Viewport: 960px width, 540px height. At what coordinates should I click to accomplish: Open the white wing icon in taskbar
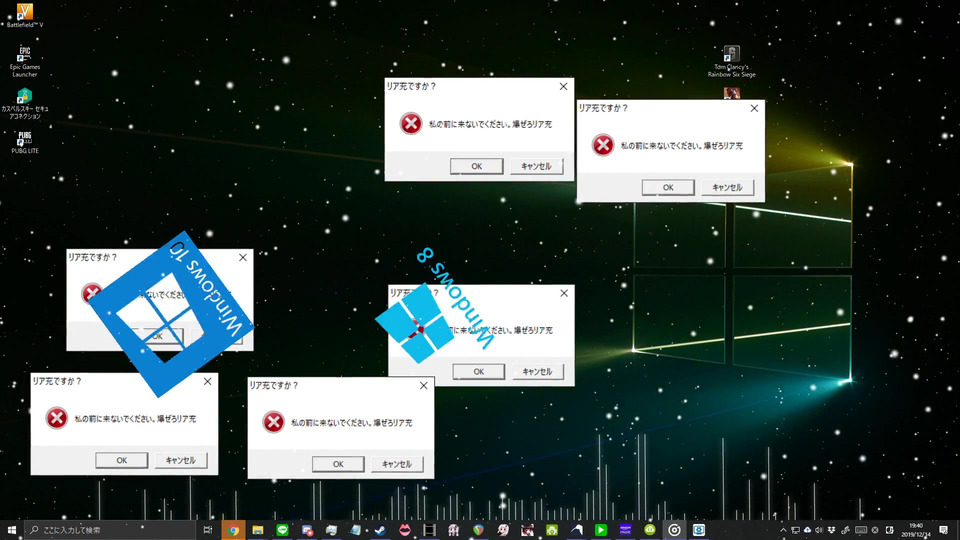click(x=577, y=530)
